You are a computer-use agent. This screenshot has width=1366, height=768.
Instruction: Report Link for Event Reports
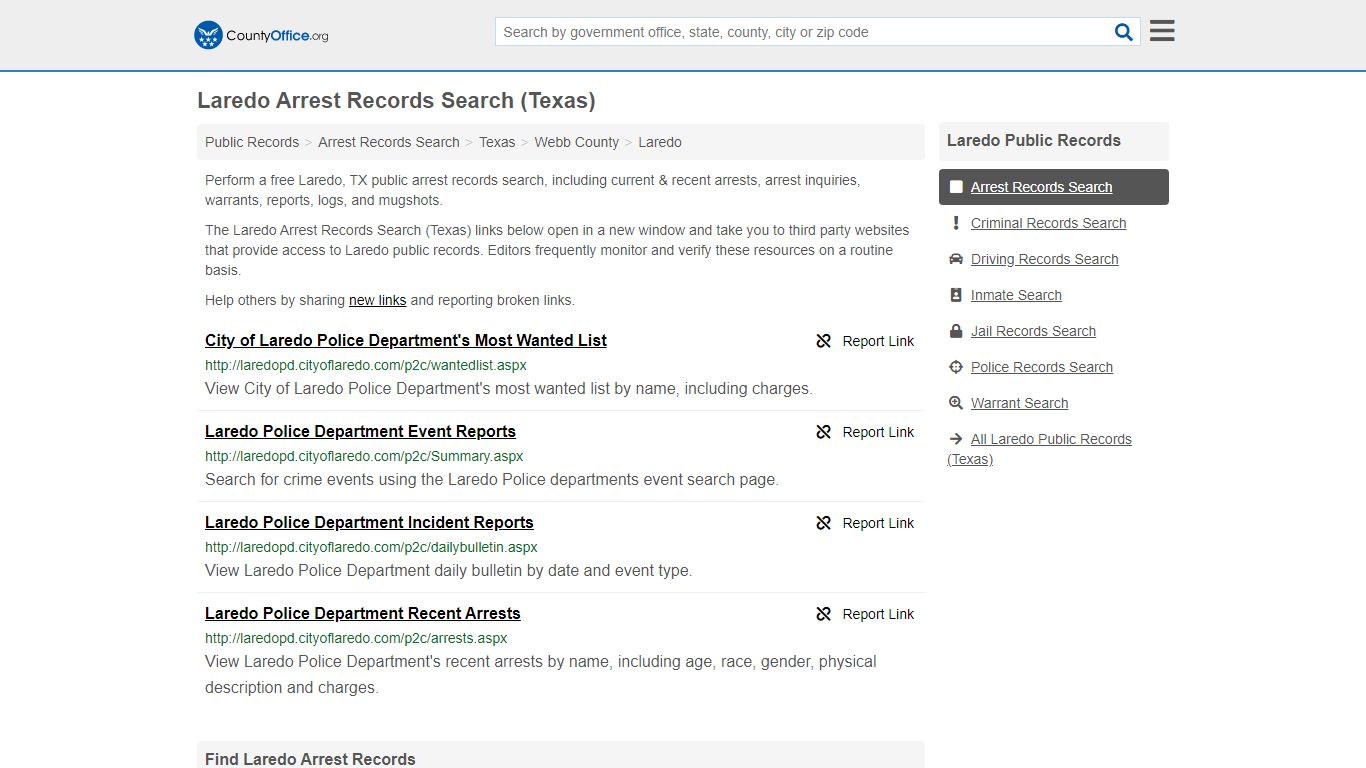(878, 432)
